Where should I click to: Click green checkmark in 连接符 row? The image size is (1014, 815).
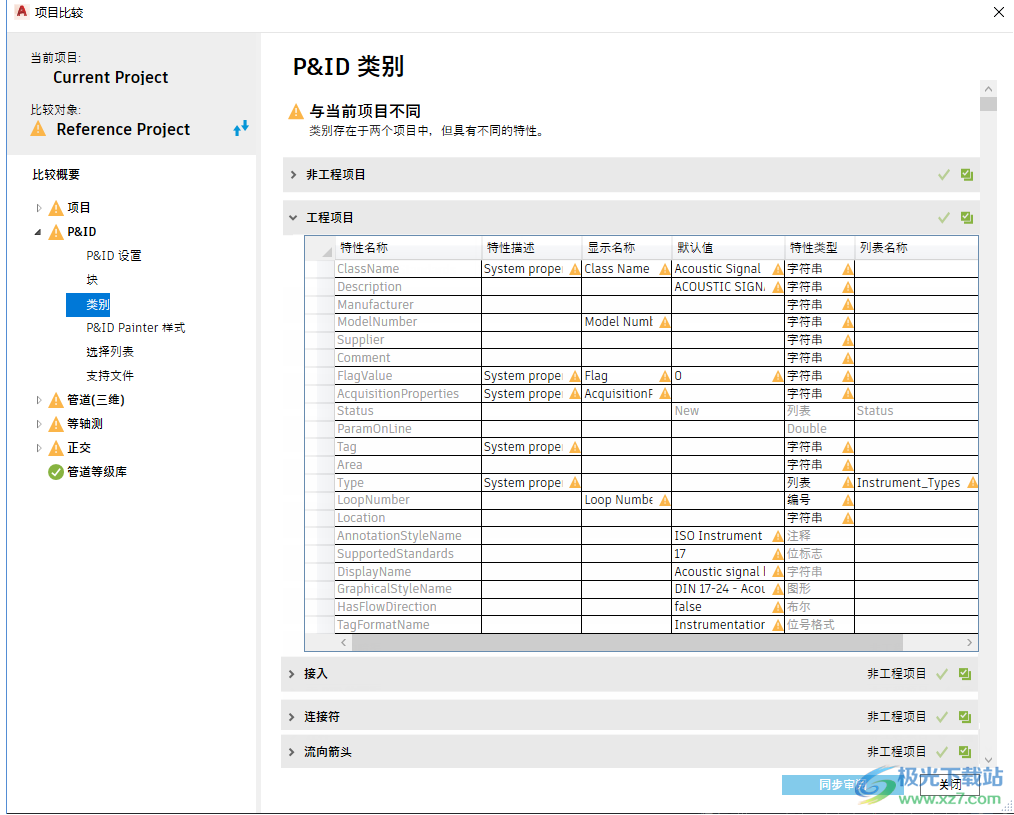pyautogui.click(x=942, y=717)
